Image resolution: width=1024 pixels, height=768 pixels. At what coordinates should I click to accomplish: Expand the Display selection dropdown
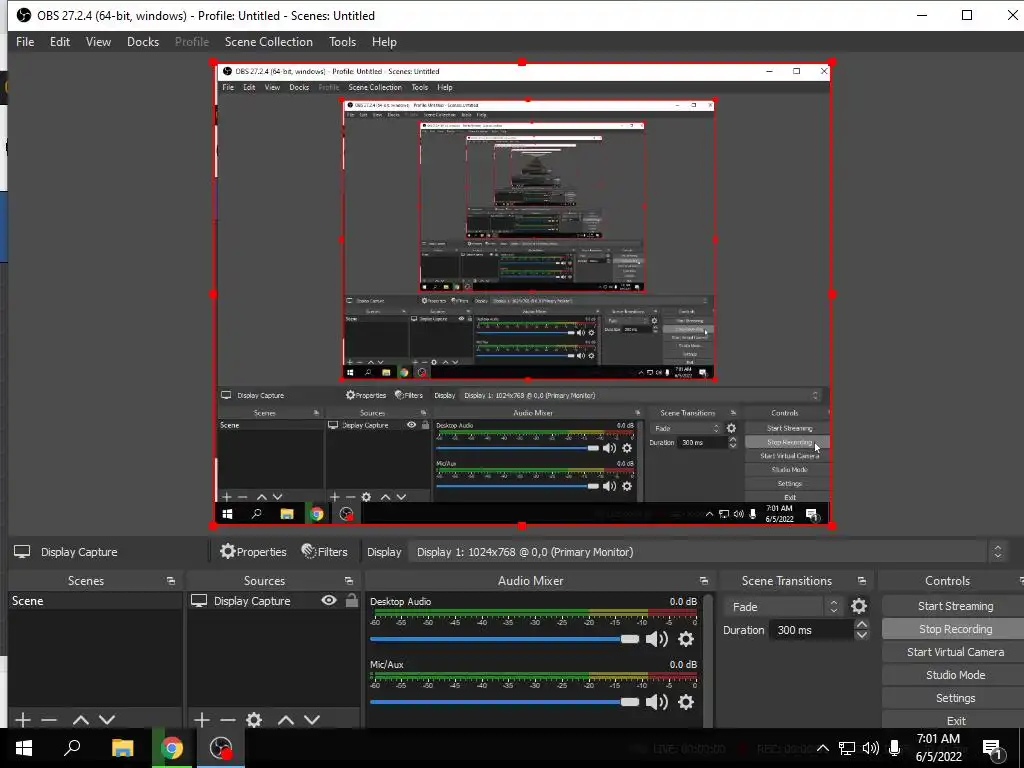coord(708,552)
